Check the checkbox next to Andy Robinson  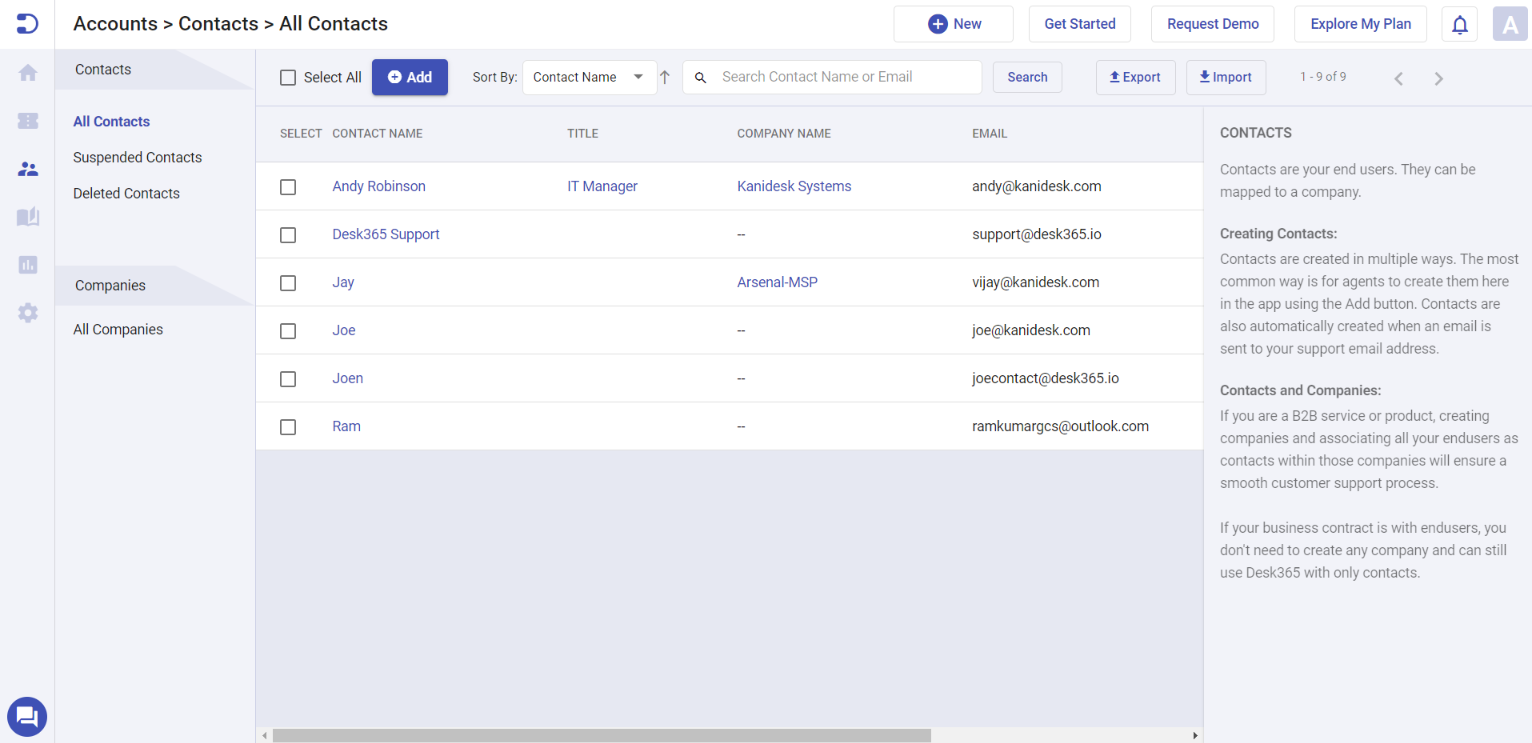(288, 186)
